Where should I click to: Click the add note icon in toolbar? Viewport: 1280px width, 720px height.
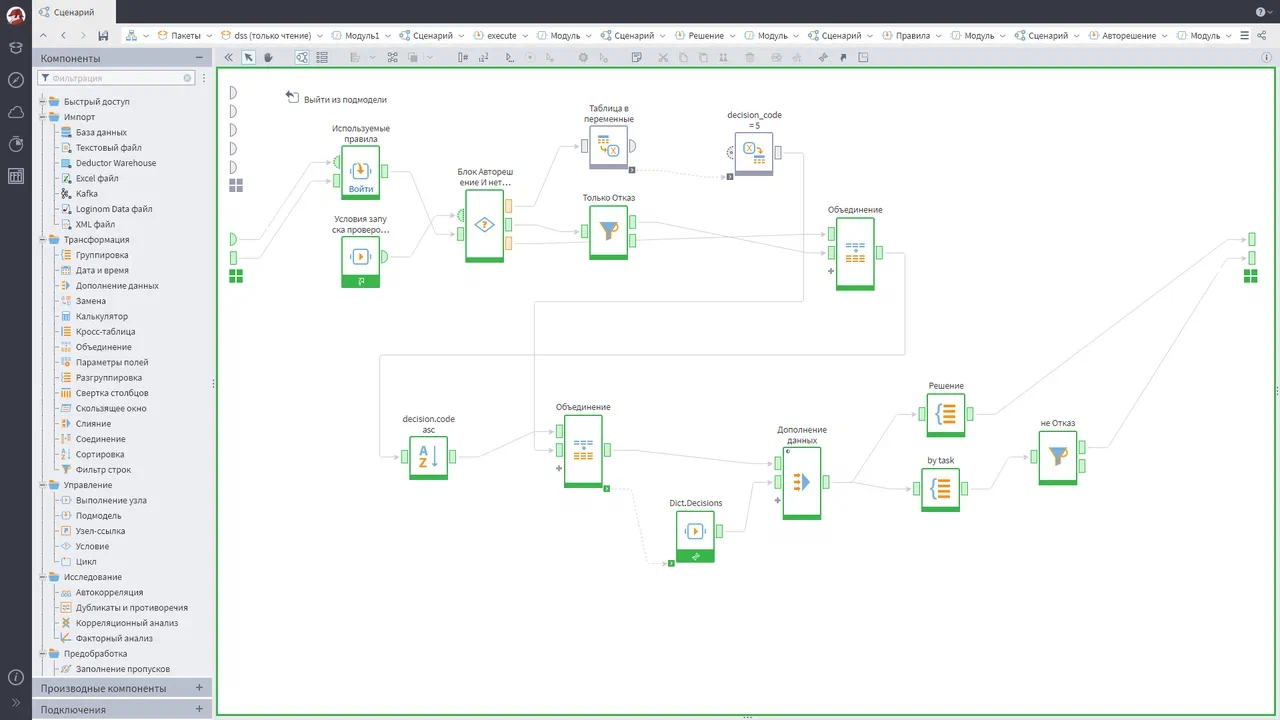(x=636, y=57)
